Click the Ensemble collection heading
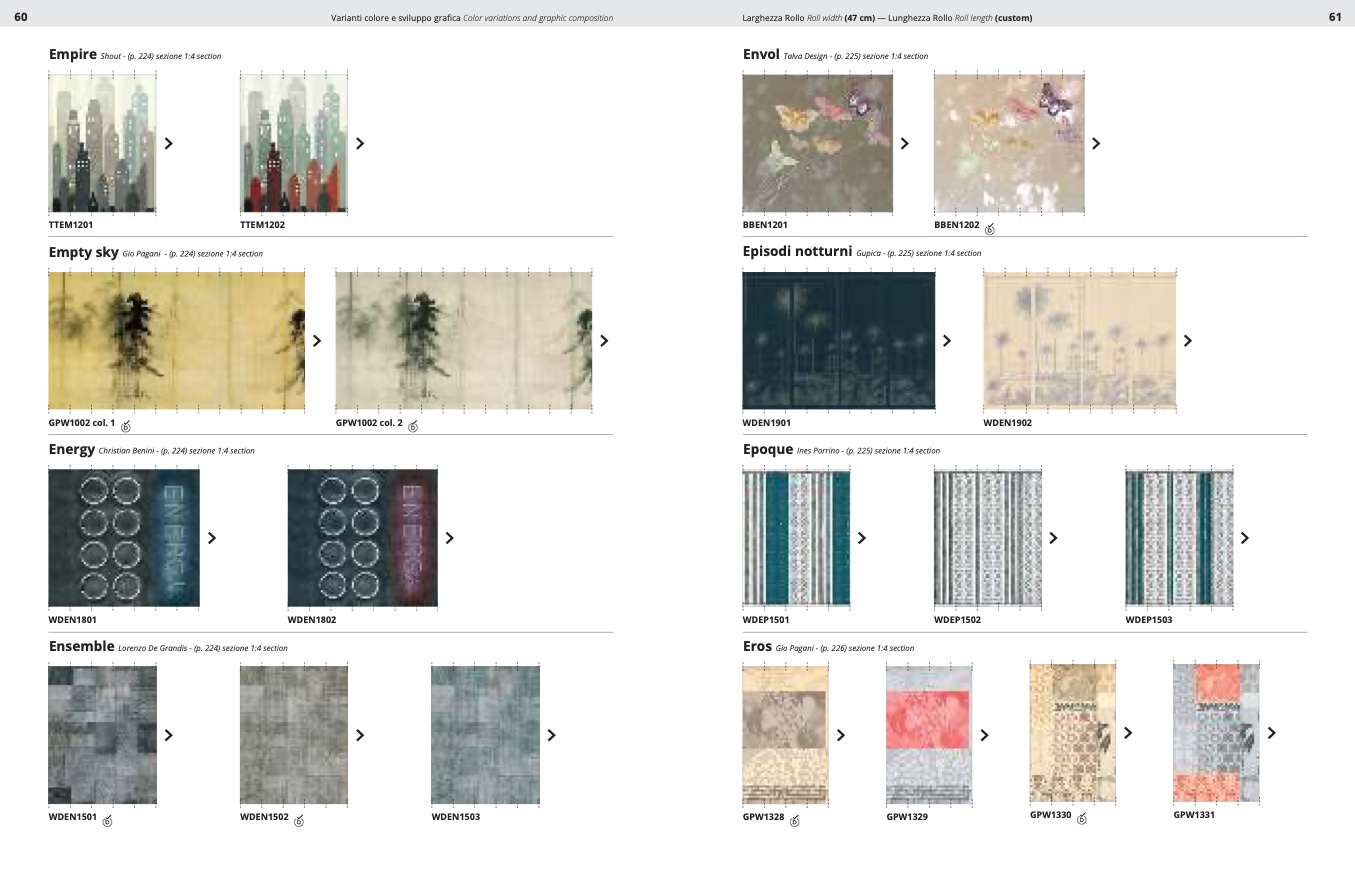Viewport: 1355px width, 878px height. point(81,647)
